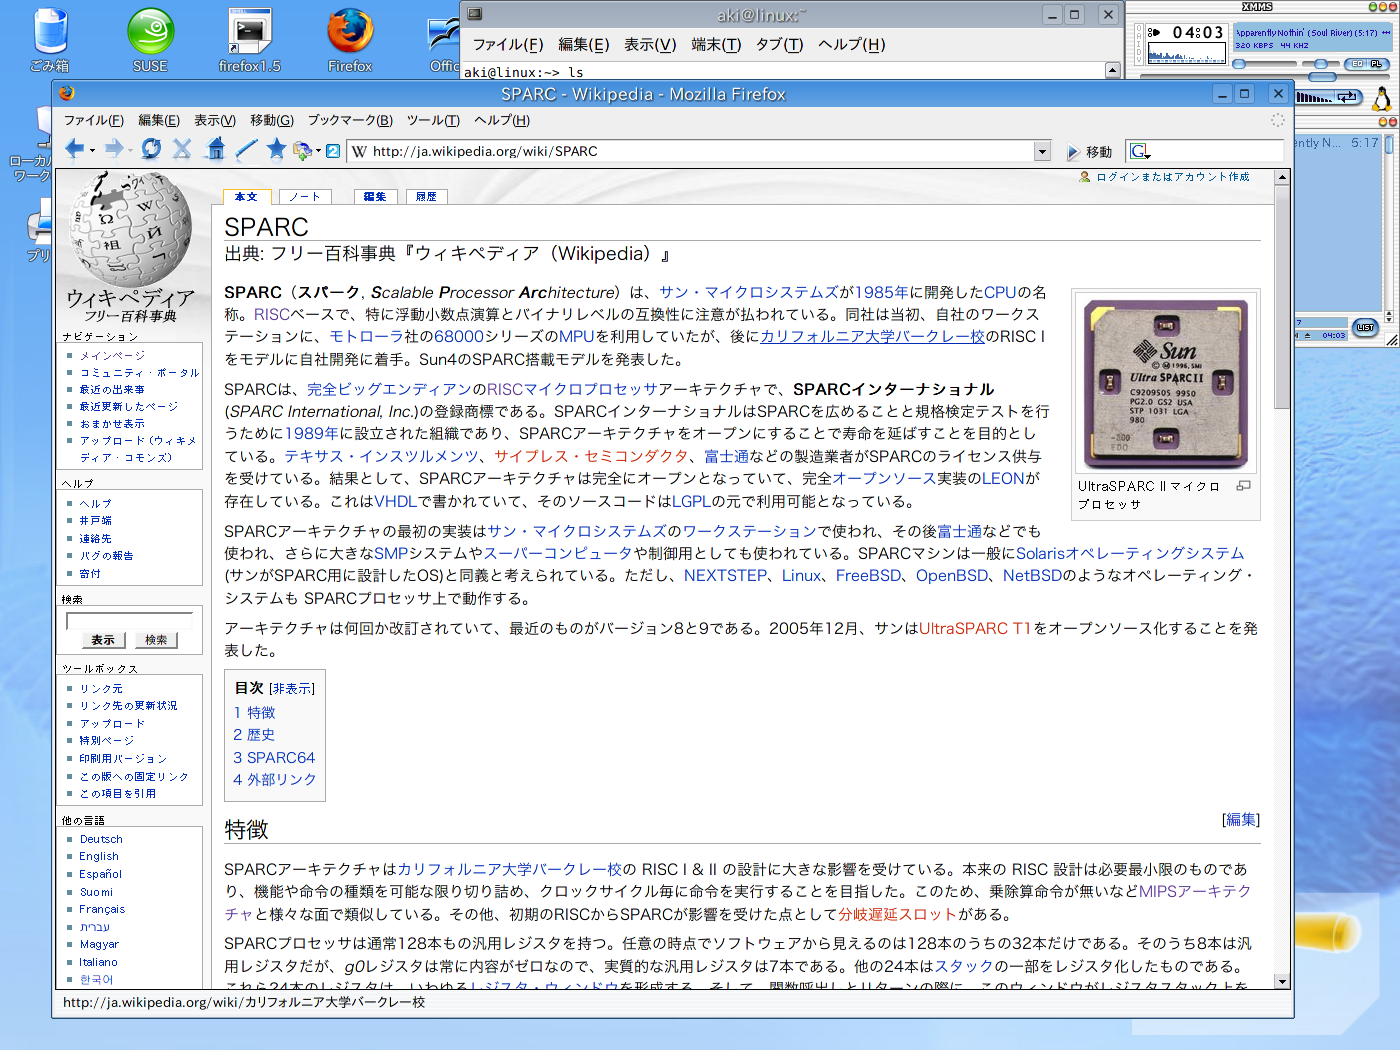Open the ごみ箱 trash desktop icon
Screen dimensions: 1400x1050
[50, 40]
